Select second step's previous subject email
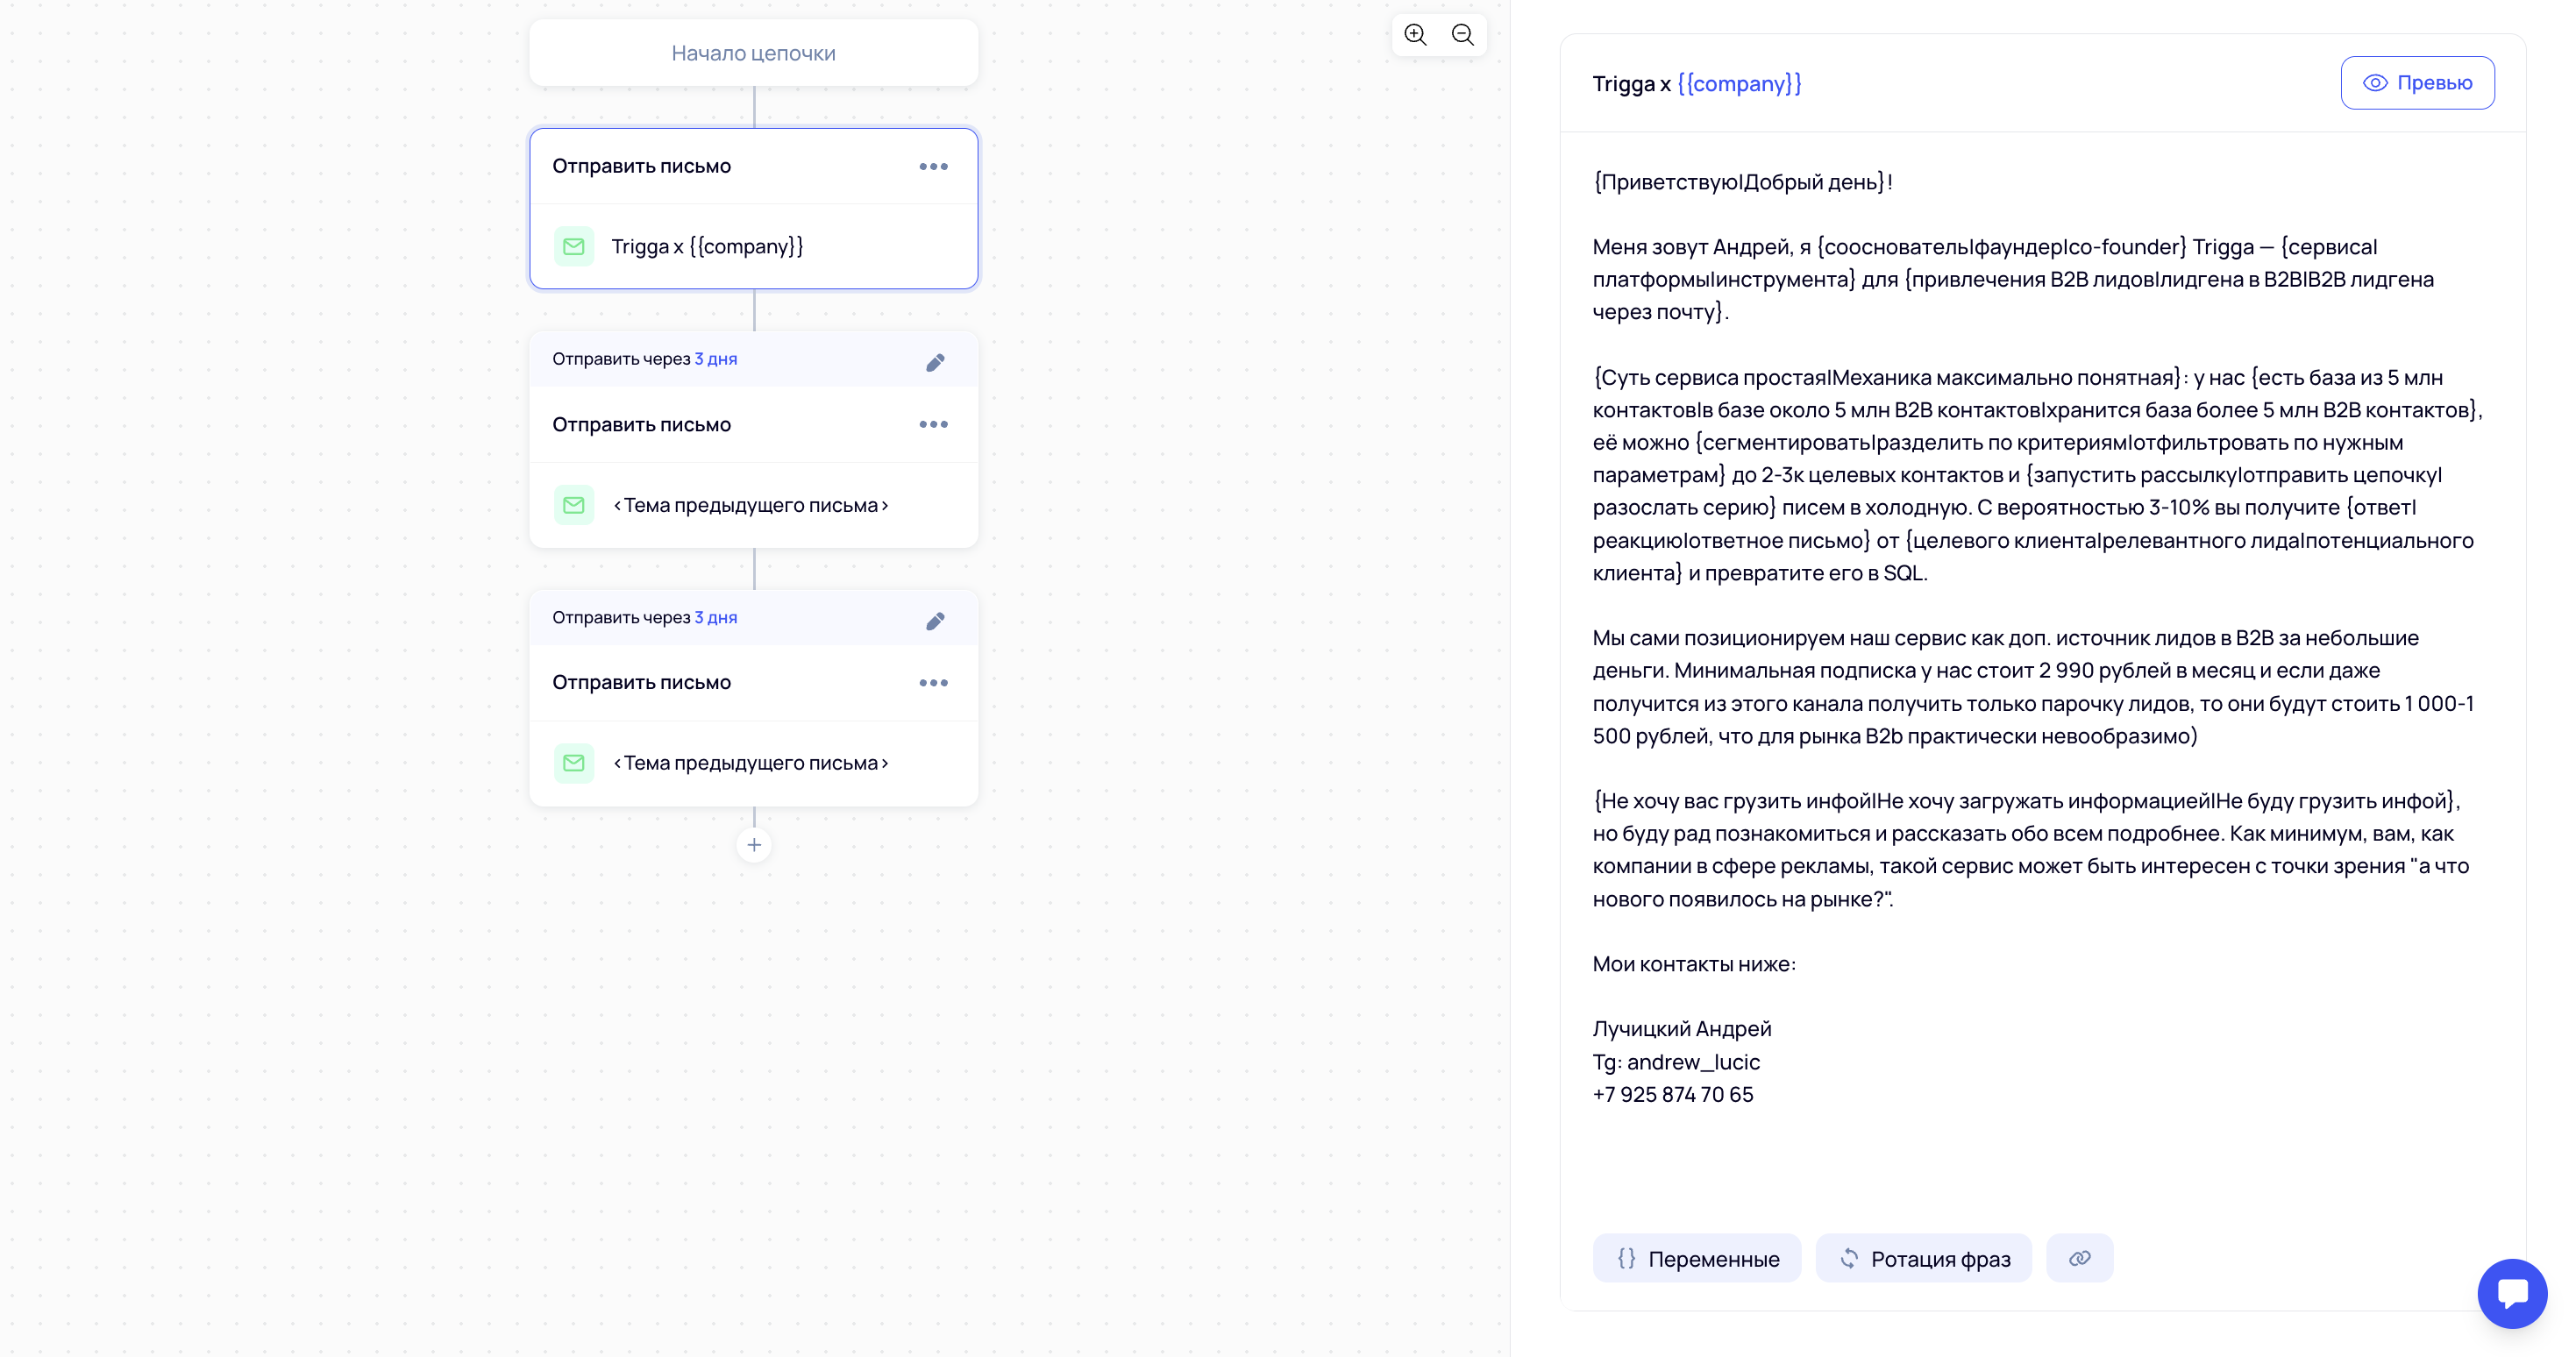2576x1357 pixels. coord(750,505)
